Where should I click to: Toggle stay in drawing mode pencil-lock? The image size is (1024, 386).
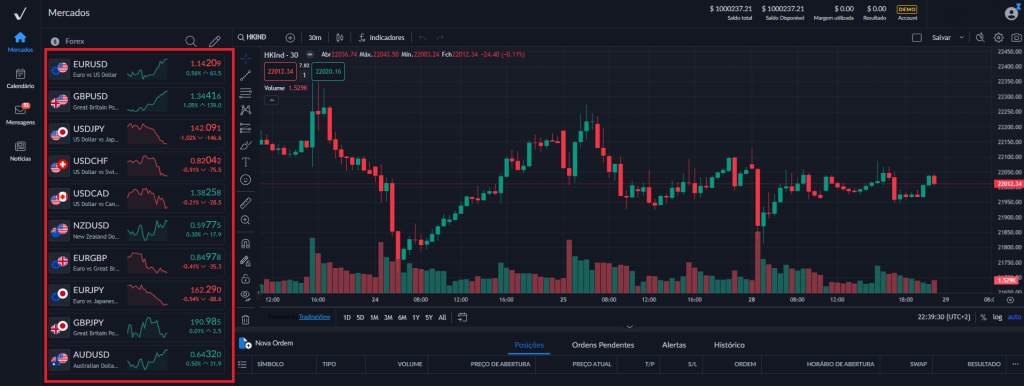coord(246,261)
